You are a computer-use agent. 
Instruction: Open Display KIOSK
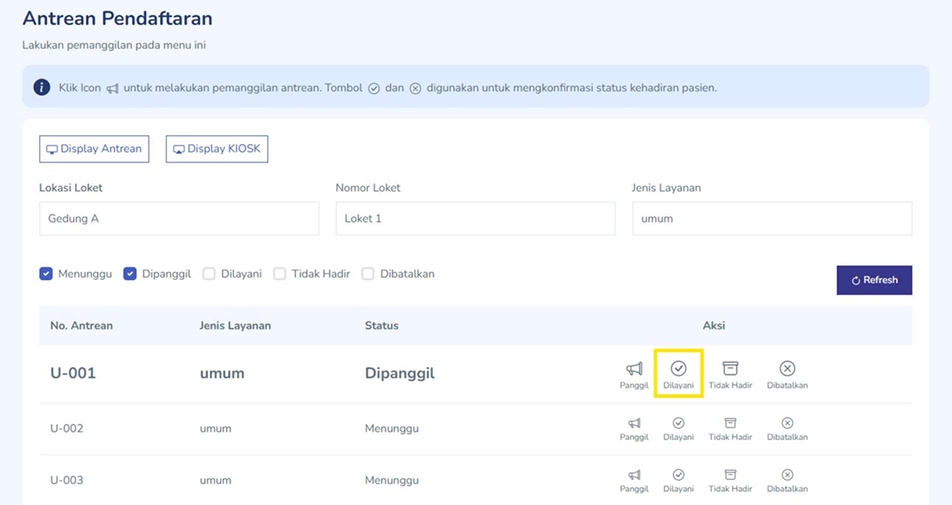[x=217, y=149]
